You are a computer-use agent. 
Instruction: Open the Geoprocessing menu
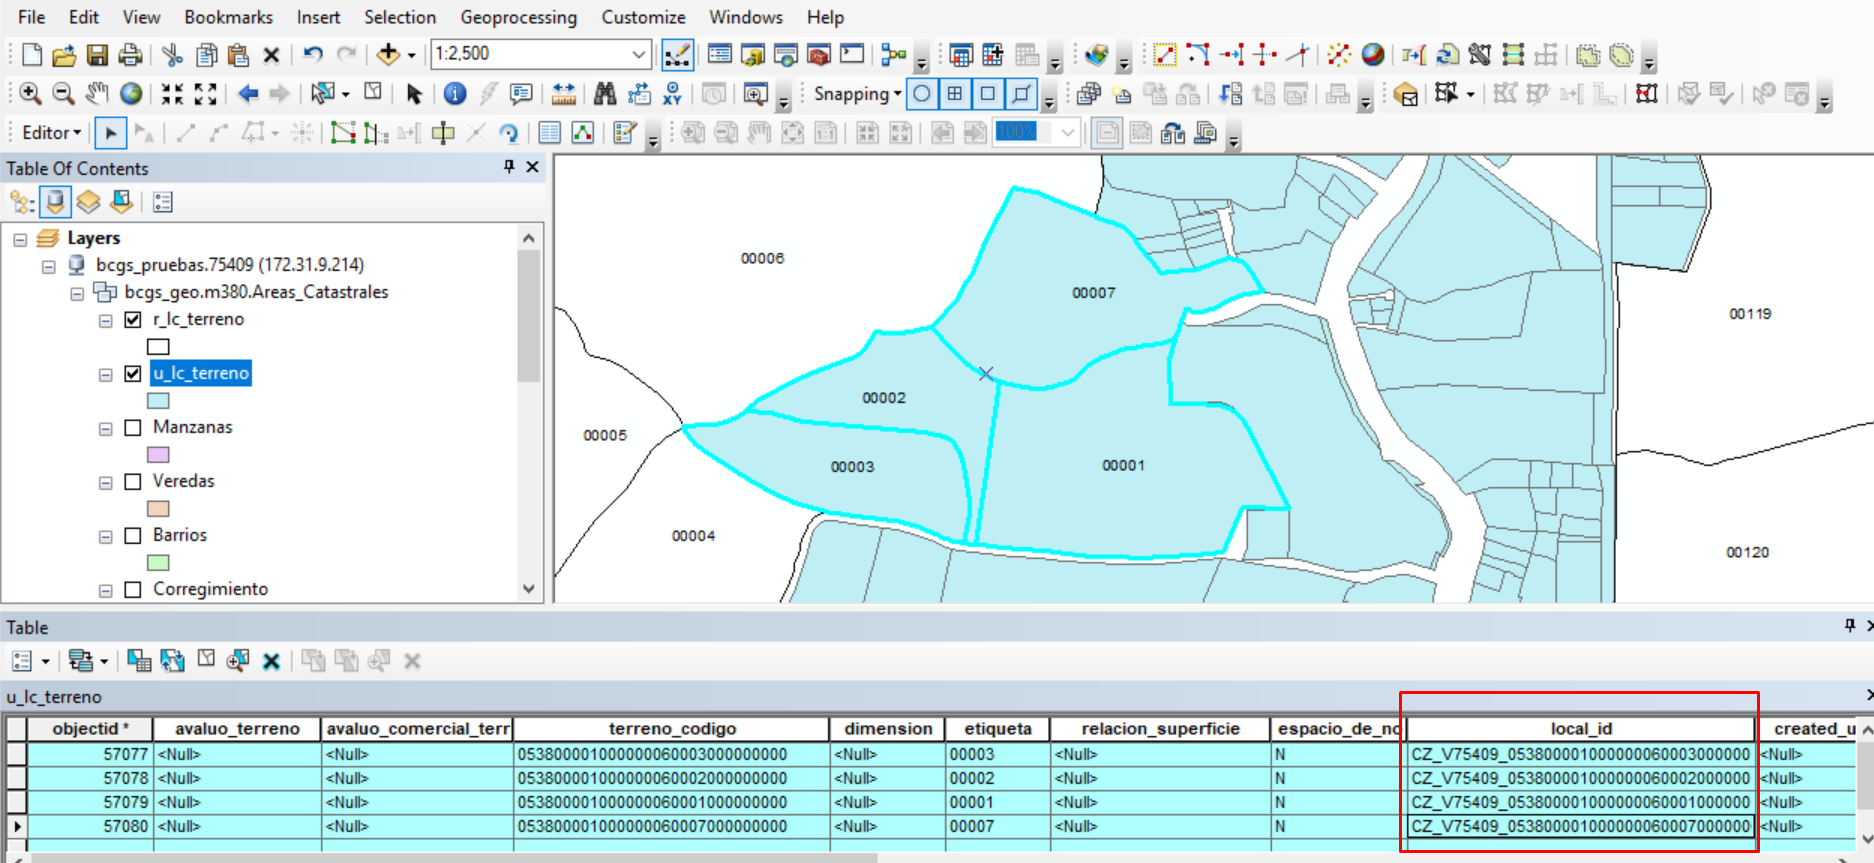point(518,17)
